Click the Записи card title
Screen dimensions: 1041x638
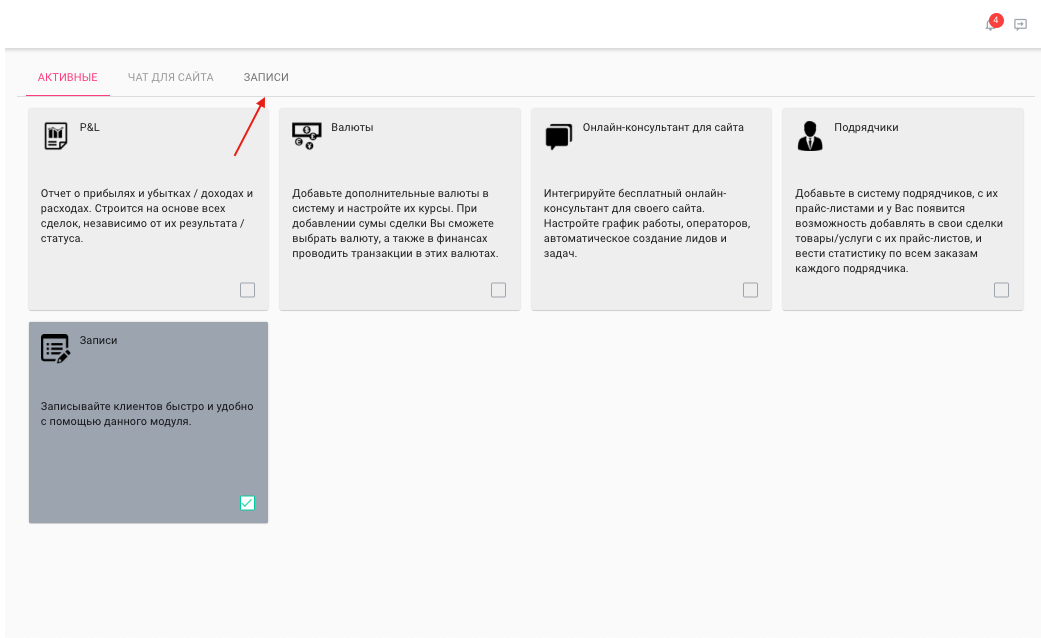tap(98, 341)
